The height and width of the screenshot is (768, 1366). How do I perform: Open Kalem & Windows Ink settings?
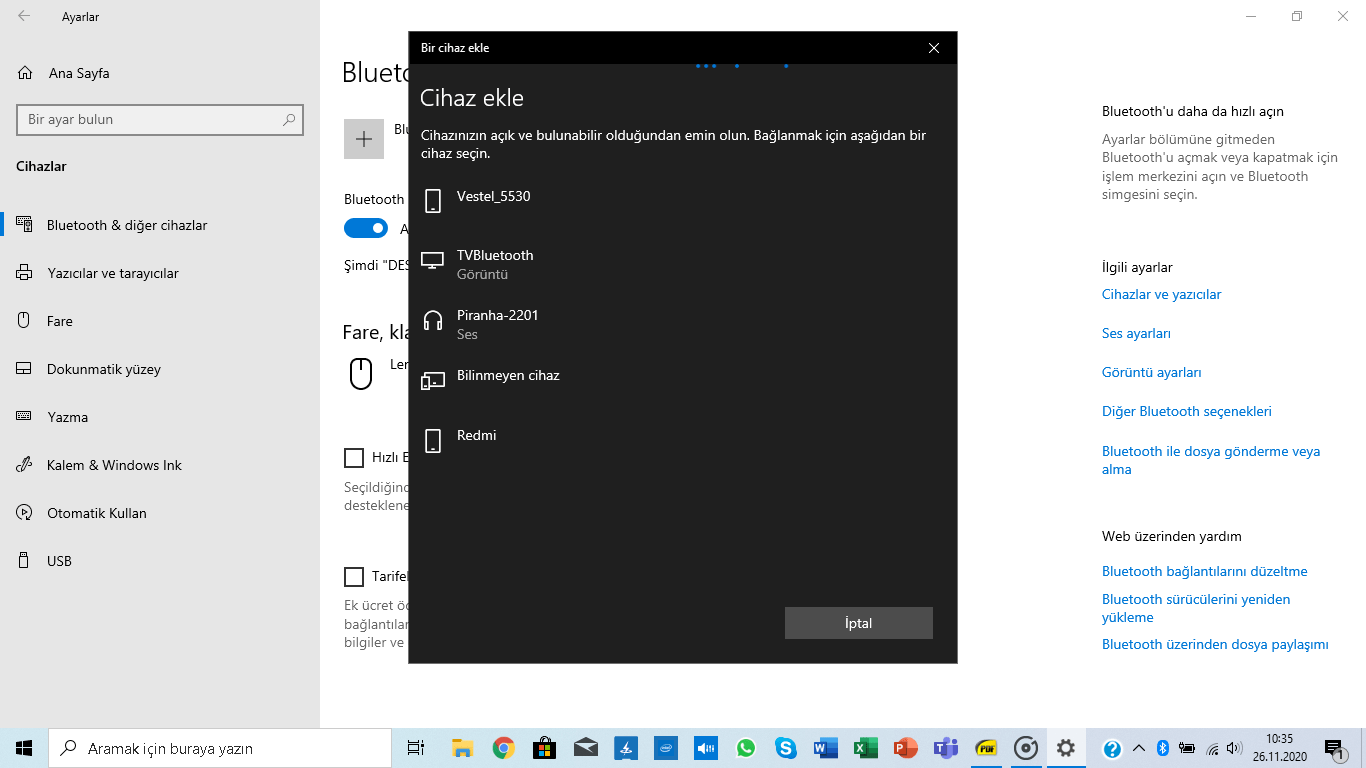coord(160,465)
